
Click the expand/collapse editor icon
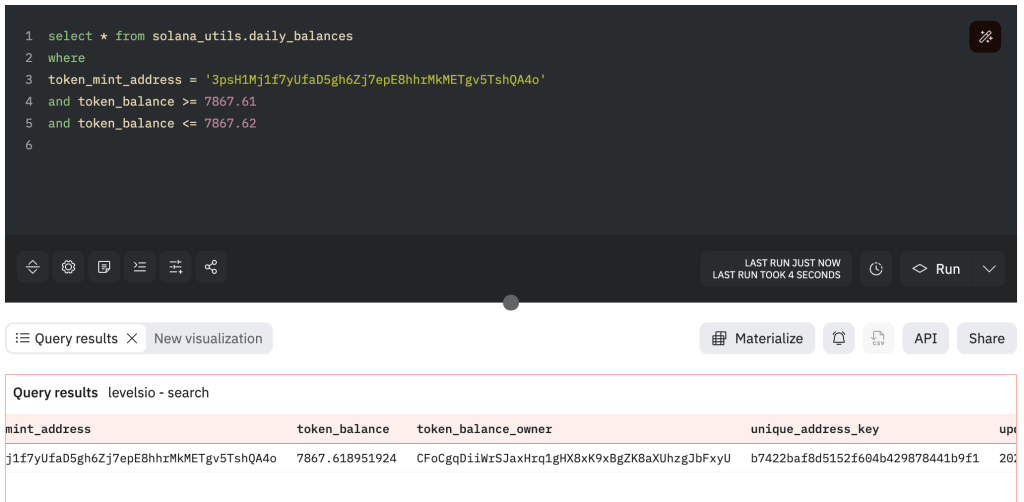point(33,268)
